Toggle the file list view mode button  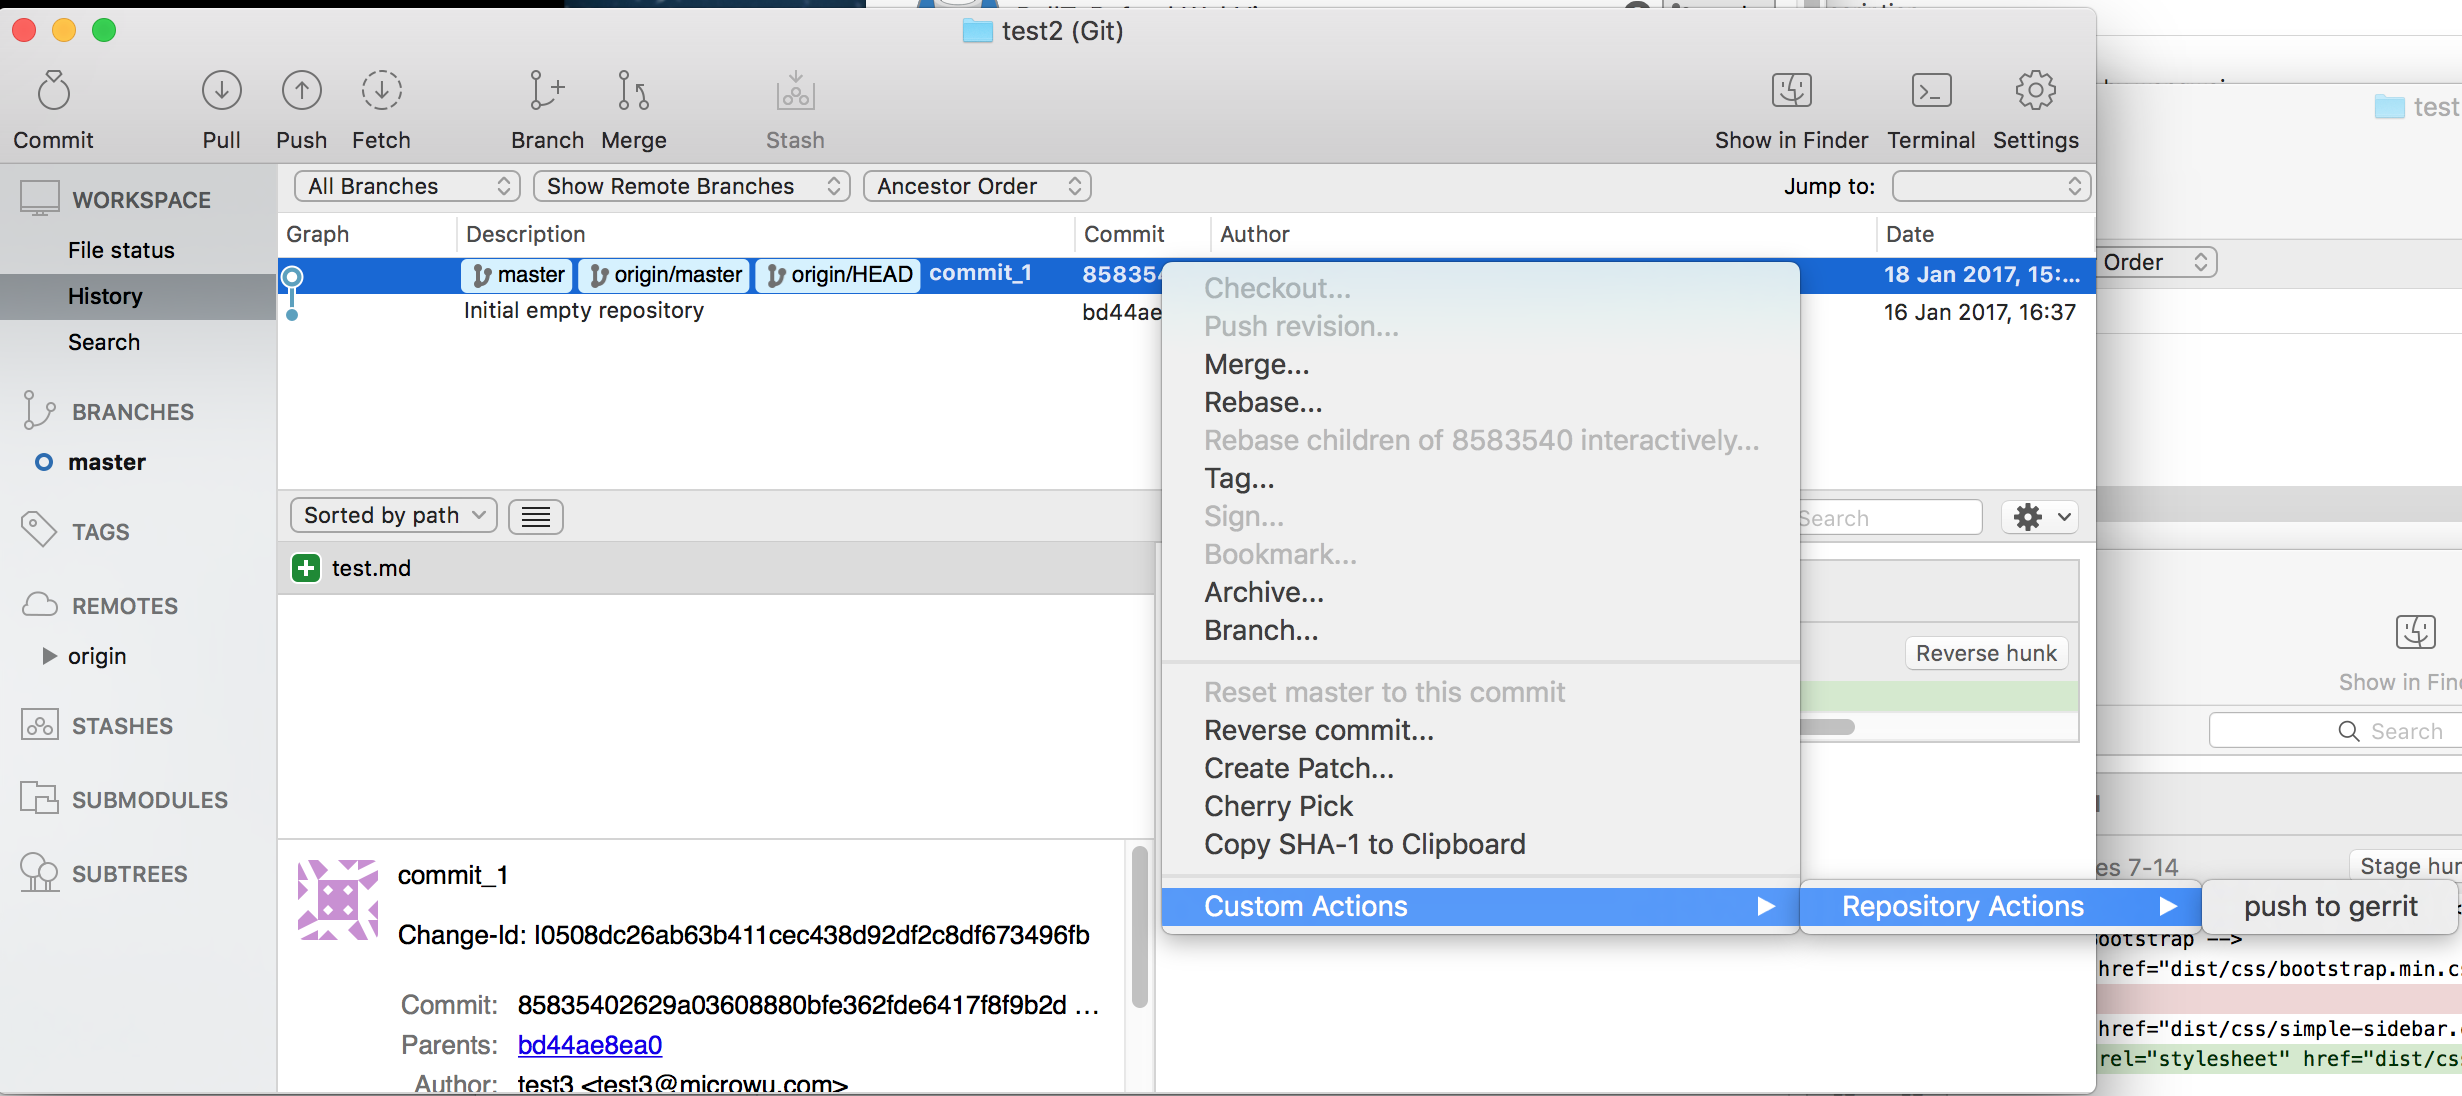click(x=536, y=516)
